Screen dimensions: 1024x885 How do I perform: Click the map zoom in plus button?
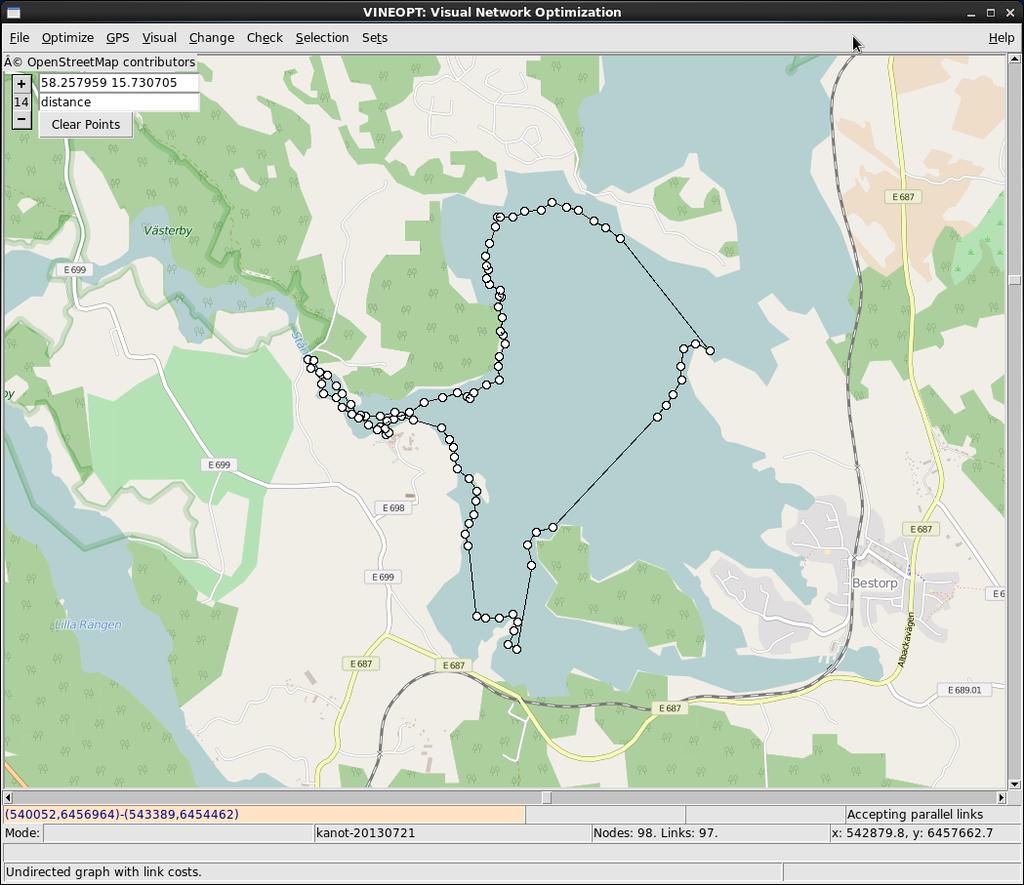(22, 84)
